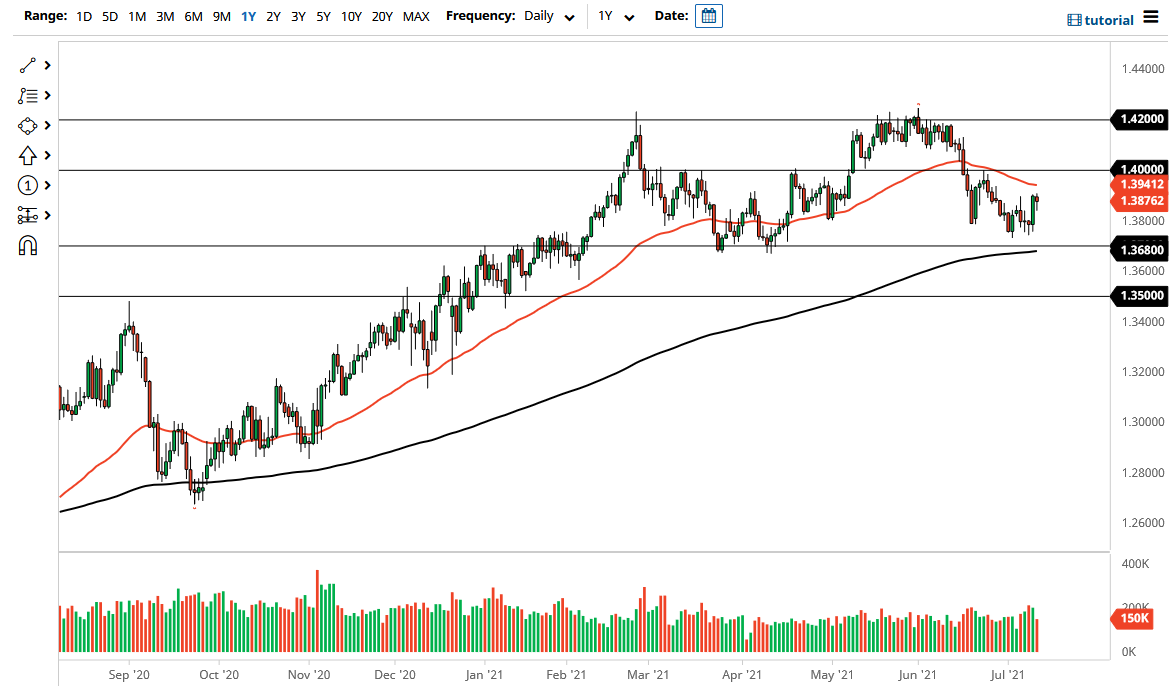Open the calendar date picker
The image size is (1173, 698).
(708, 15)
